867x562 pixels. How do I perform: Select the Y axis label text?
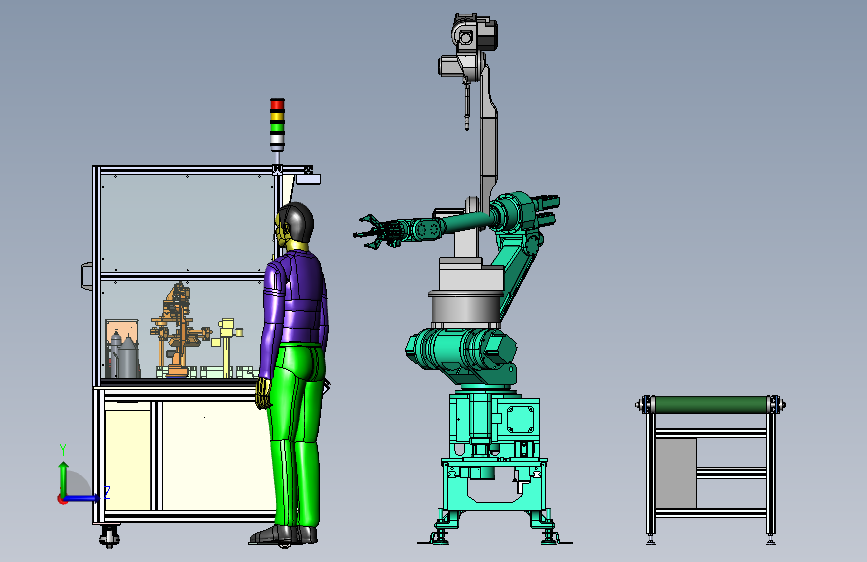point(63,450)
